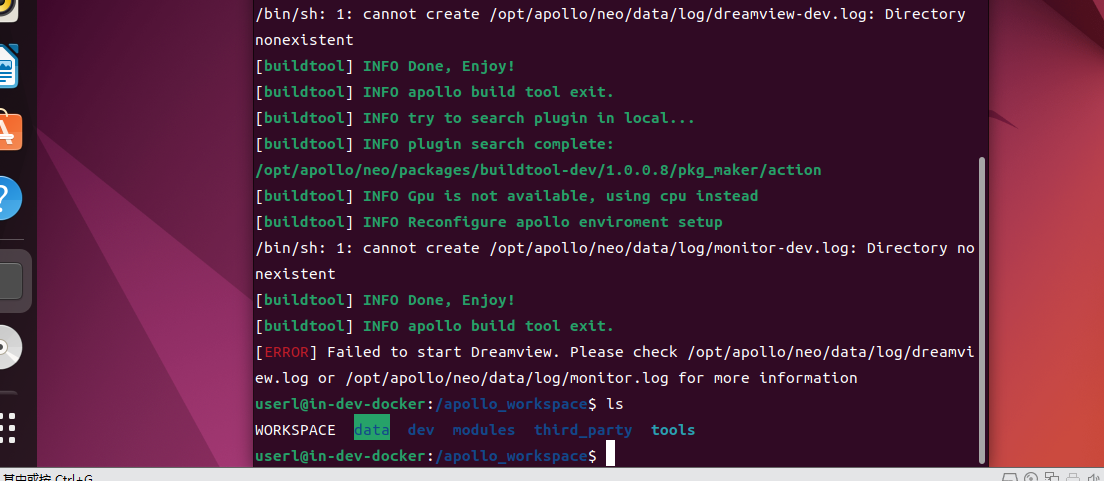Click the dev directory in ls output
Screen dimensions: 1104x481
420,430
